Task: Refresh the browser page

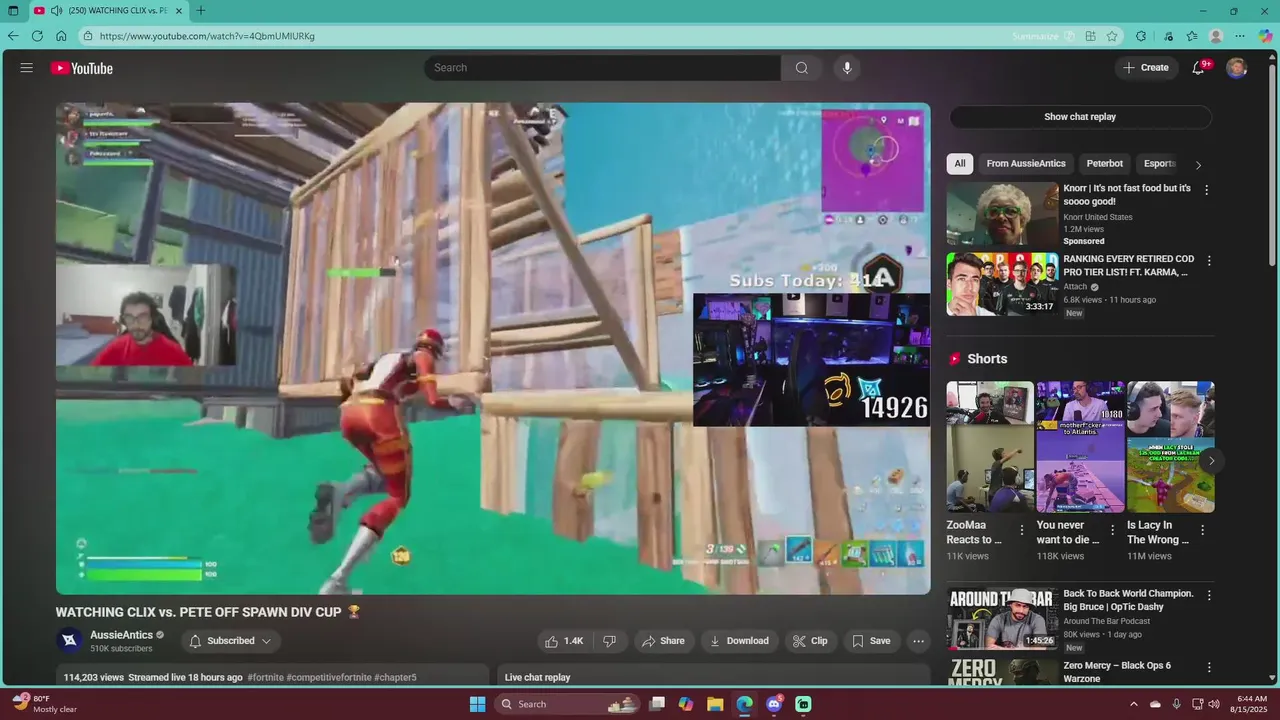Action: [x=37, y=36]
